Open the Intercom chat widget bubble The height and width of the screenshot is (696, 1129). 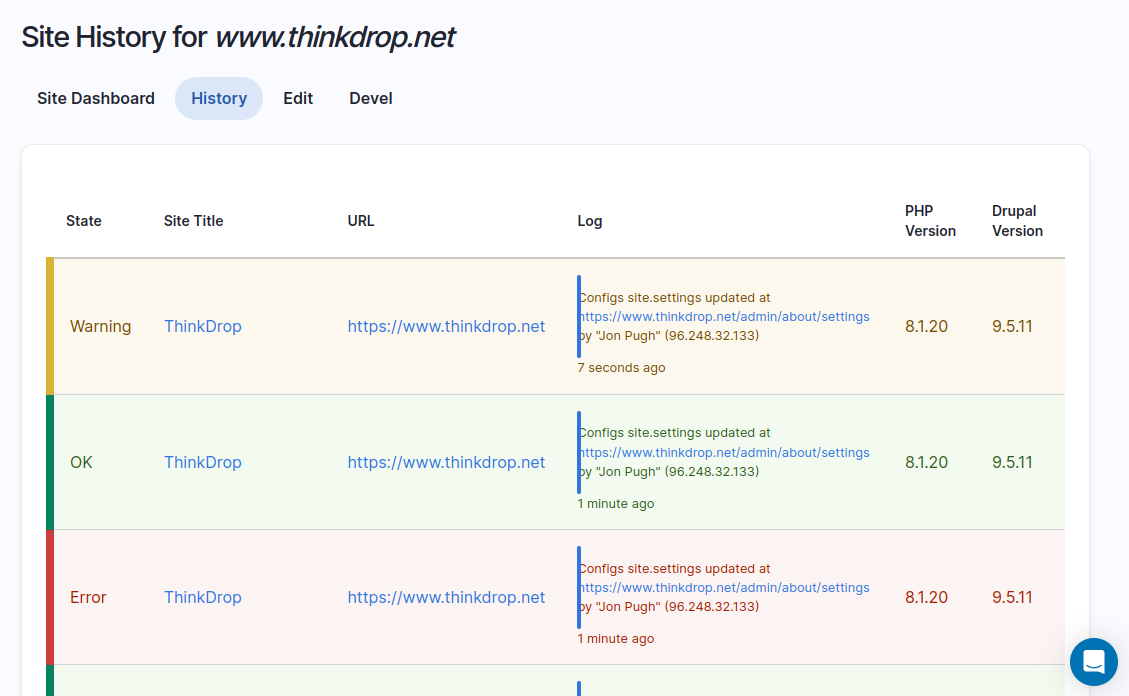pyautogui.click(x=1093, y=662)
